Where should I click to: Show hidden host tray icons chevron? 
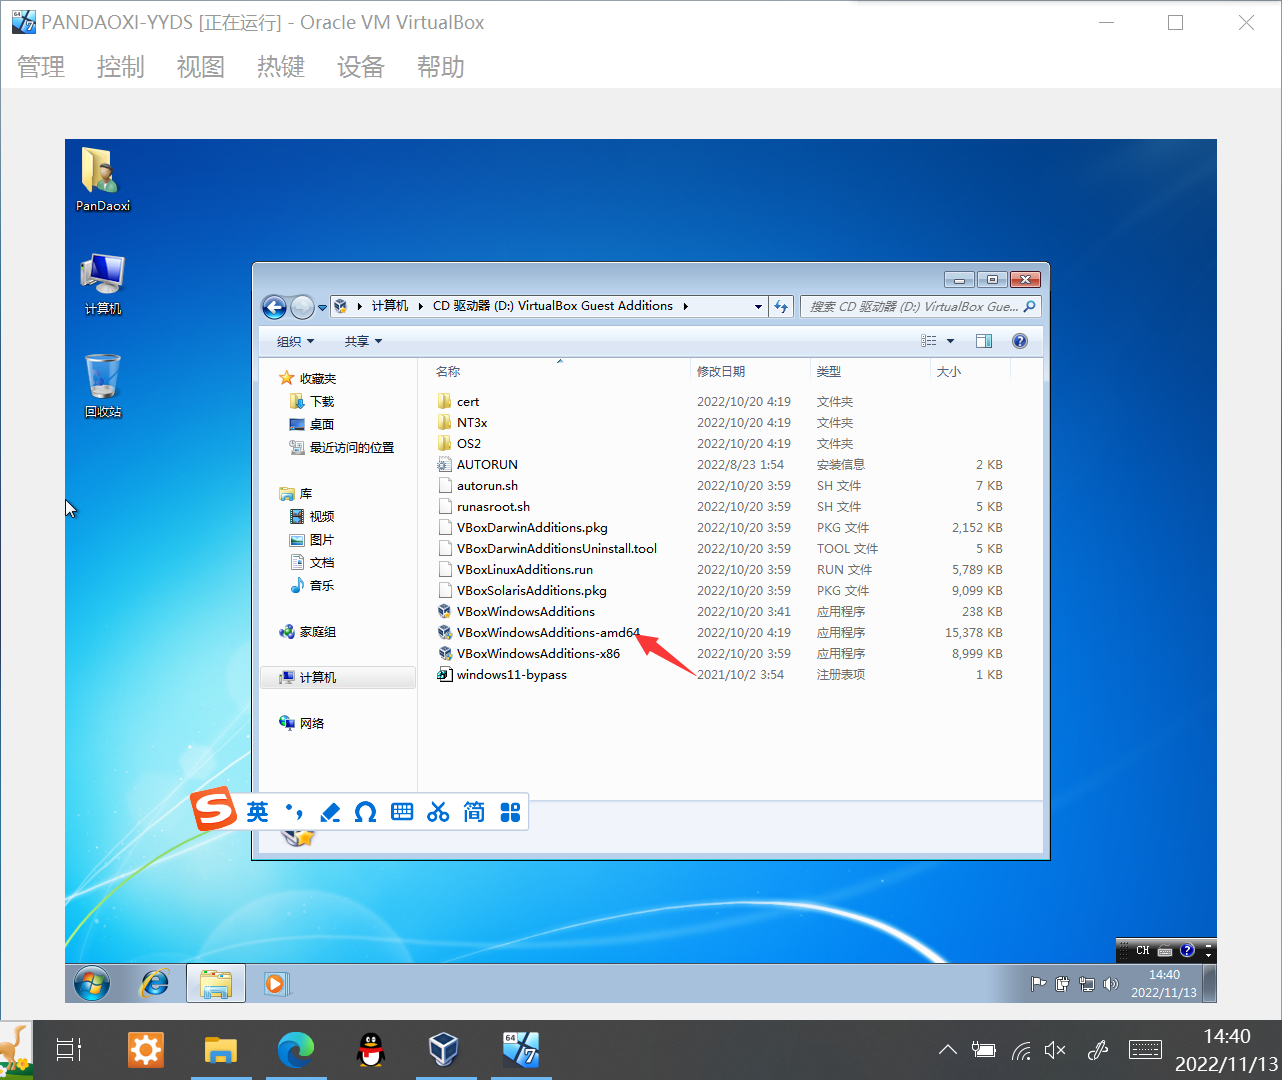(947, 1050)
